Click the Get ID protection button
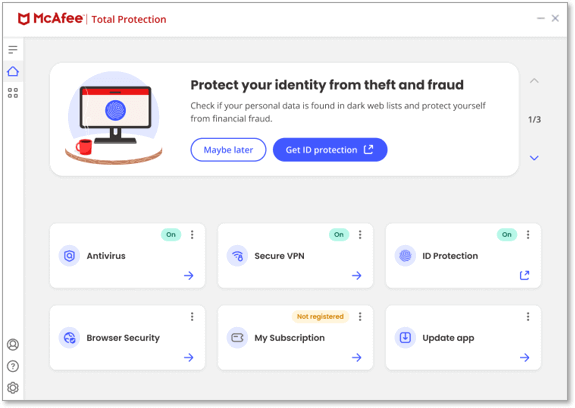 click(x=330, y=150)
